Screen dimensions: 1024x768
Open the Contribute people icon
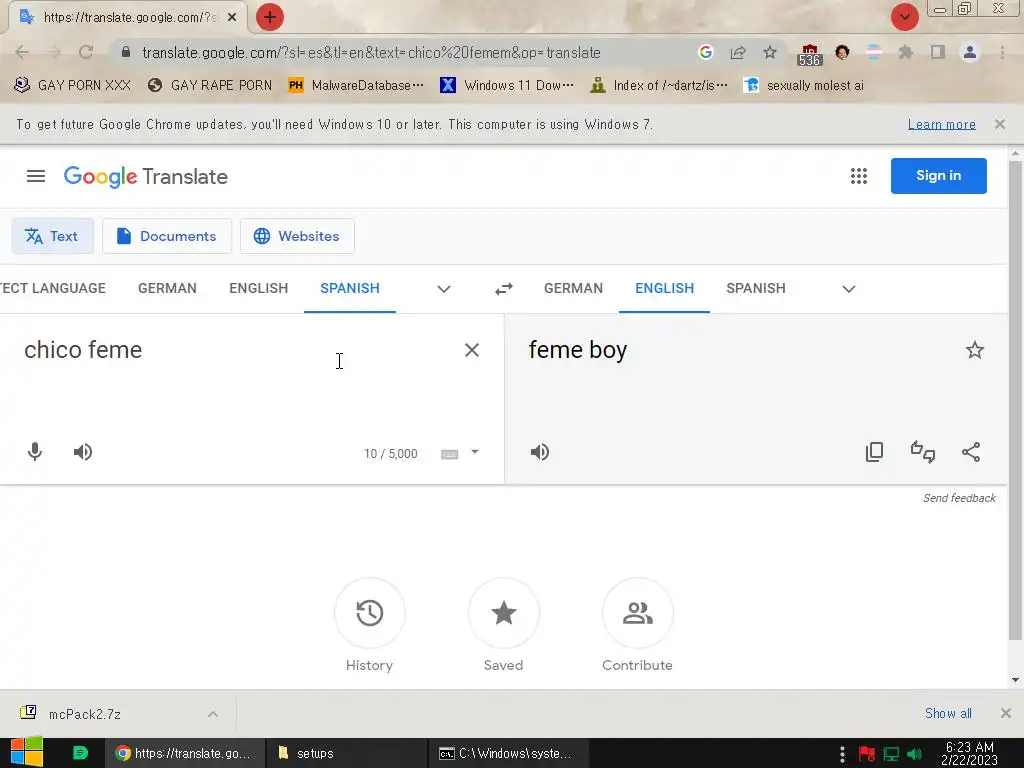pyautogui.click(x=637, y=613)
